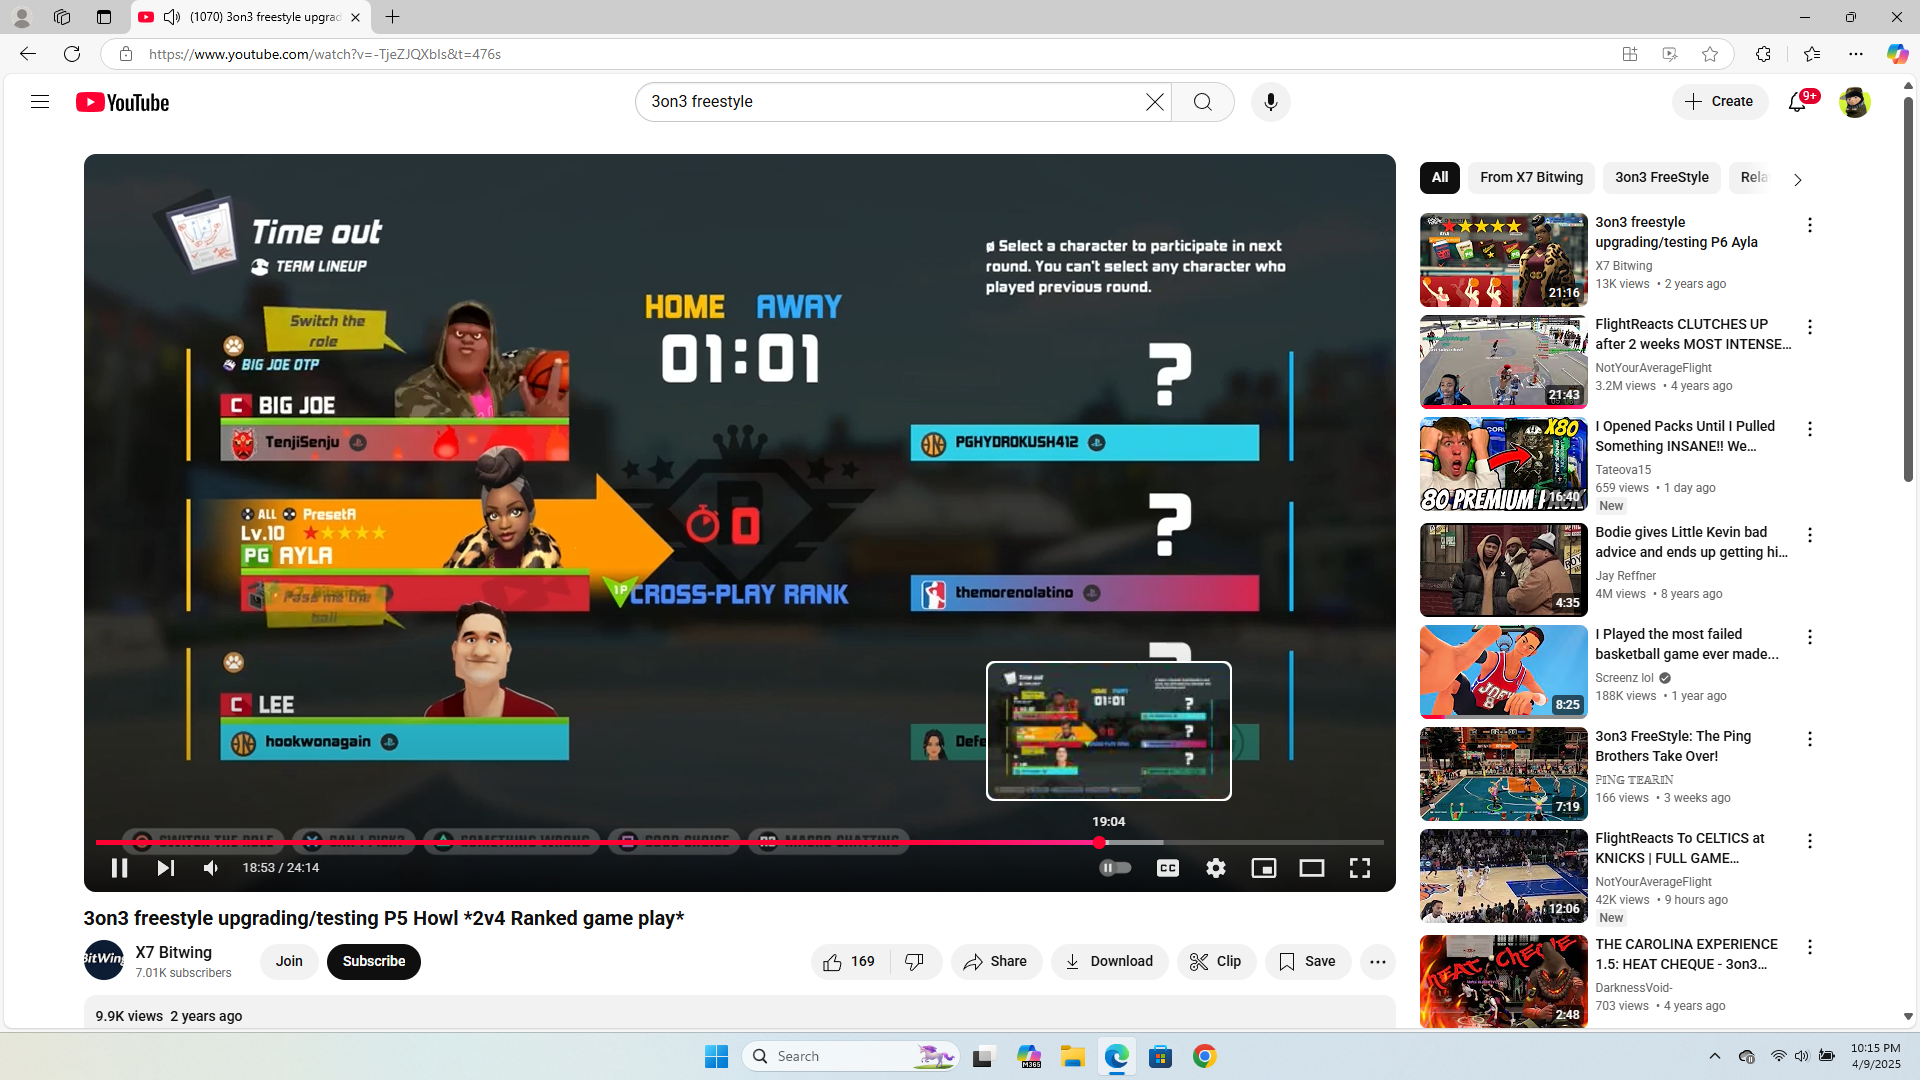Refresh the current page
This screenshot has height=1080, width=1920.
(72, 54)
